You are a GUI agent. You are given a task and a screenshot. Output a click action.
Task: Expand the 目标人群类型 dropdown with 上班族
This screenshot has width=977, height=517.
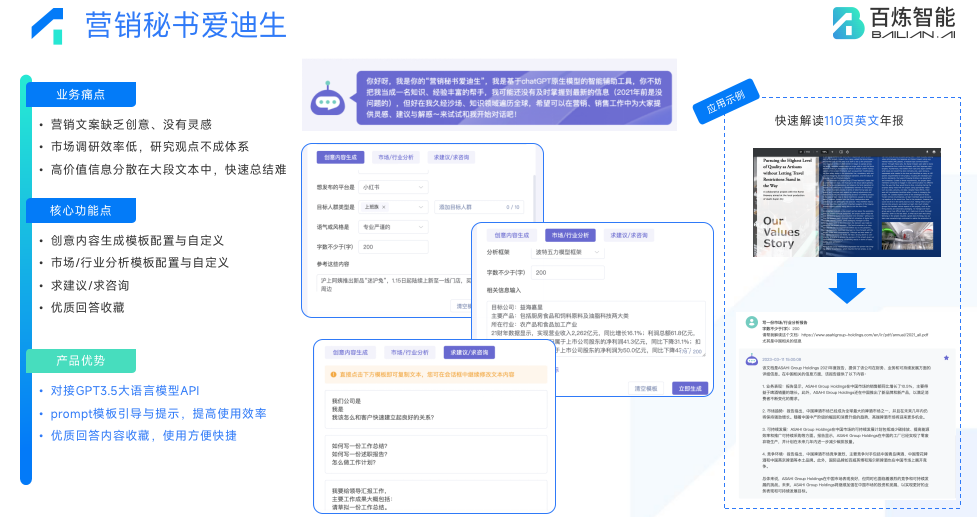point(393,207)
